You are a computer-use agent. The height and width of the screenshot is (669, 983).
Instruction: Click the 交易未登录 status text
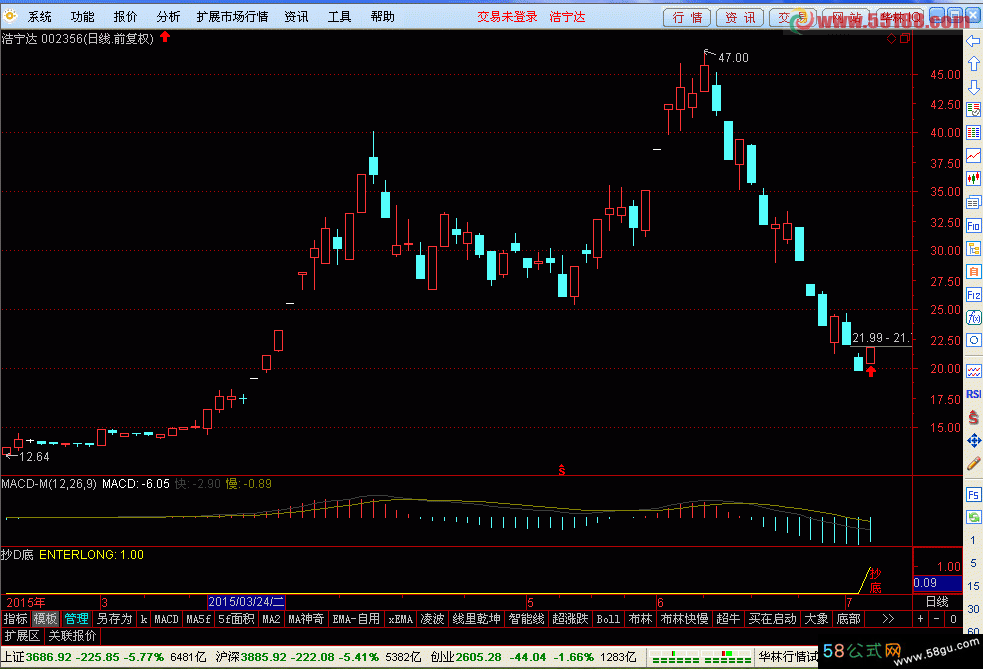507,17
